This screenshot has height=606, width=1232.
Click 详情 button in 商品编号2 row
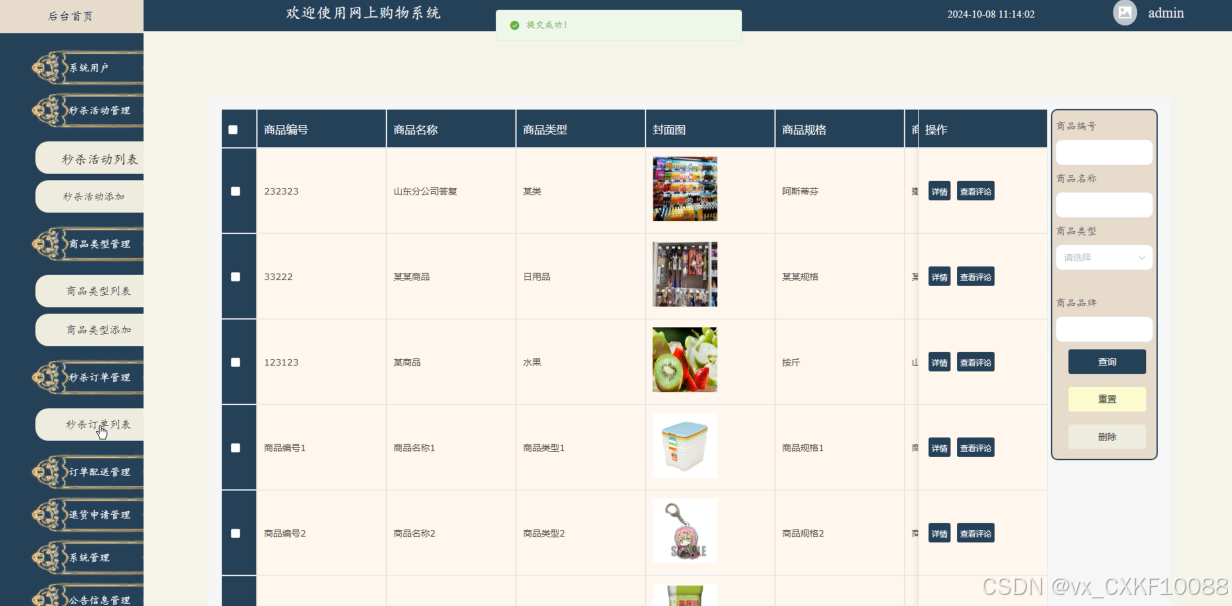[x=939, y=533]
